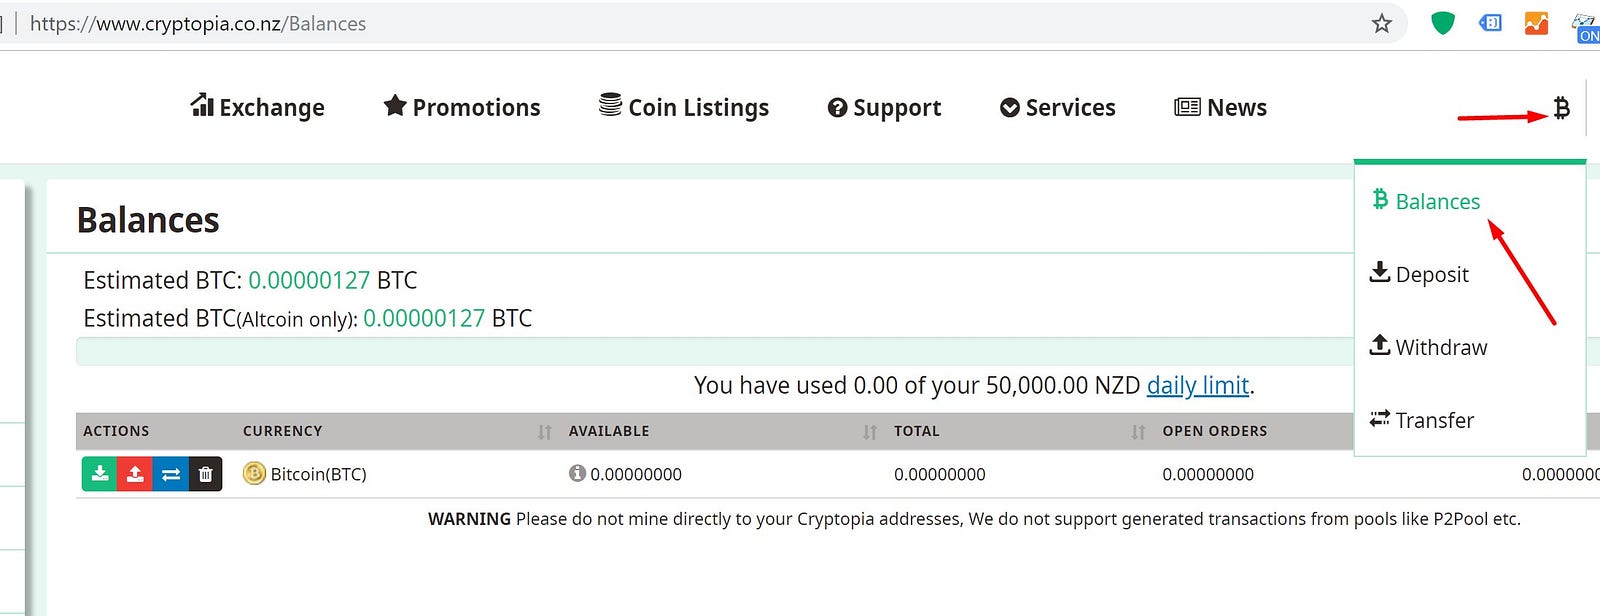Click the Bitcoin(BTC) currency name
This screenshot has width=1600, height=616.
click(318, 474)
